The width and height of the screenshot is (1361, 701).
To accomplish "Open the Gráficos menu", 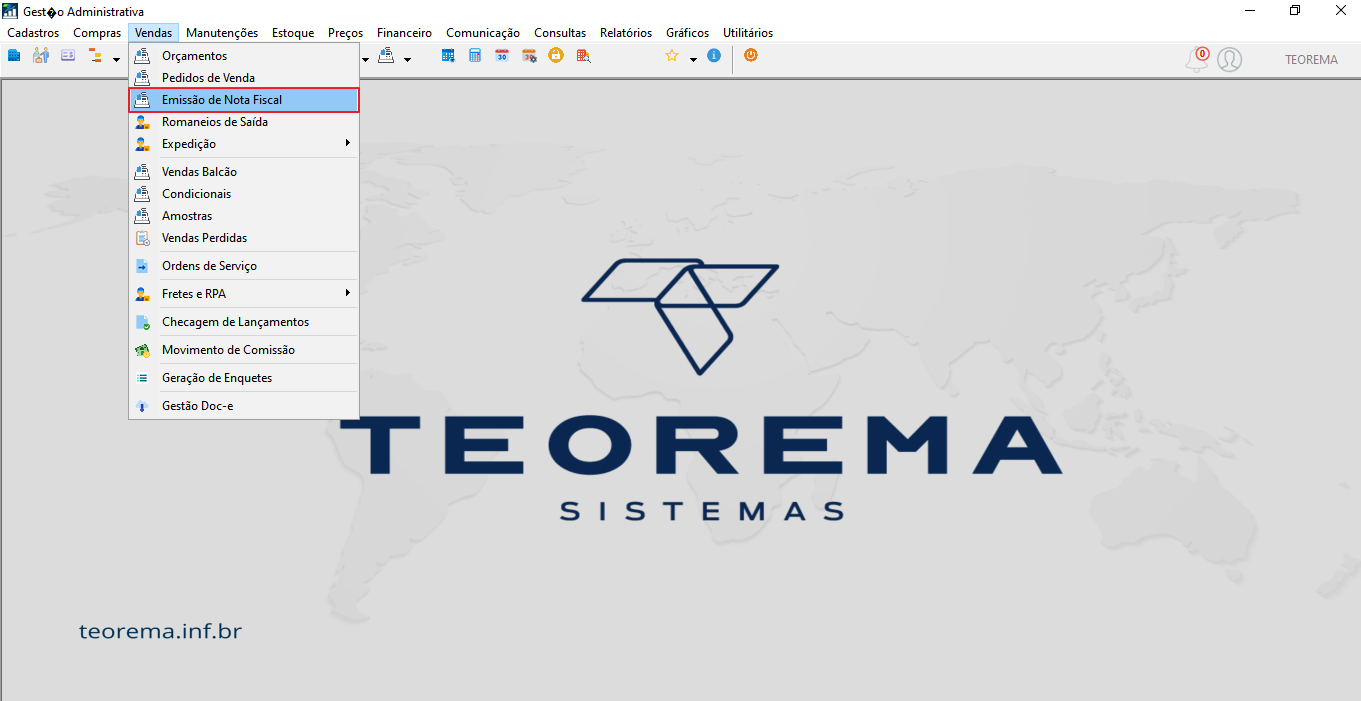I will (688, 33).
